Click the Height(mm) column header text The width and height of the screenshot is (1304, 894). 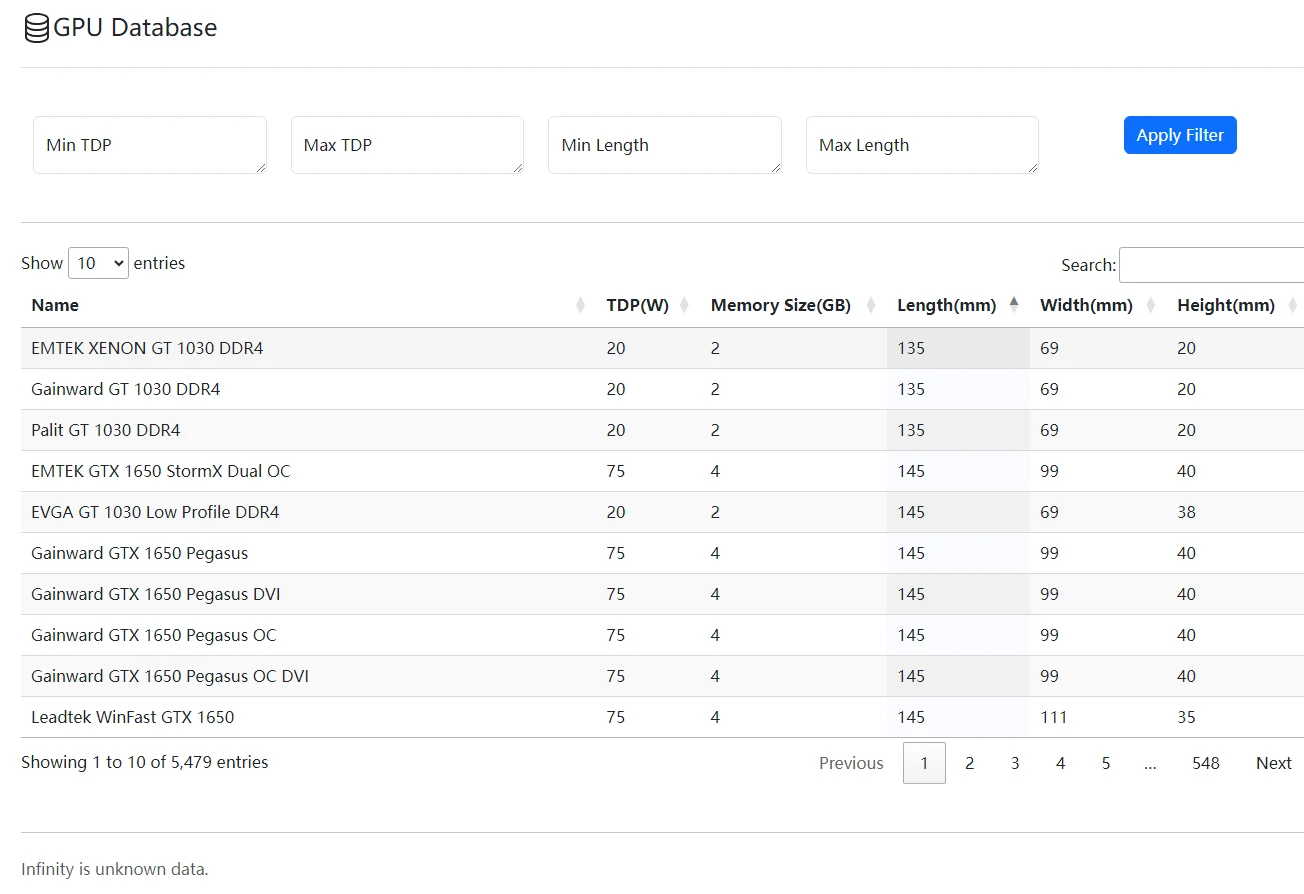coord(1226,305)
